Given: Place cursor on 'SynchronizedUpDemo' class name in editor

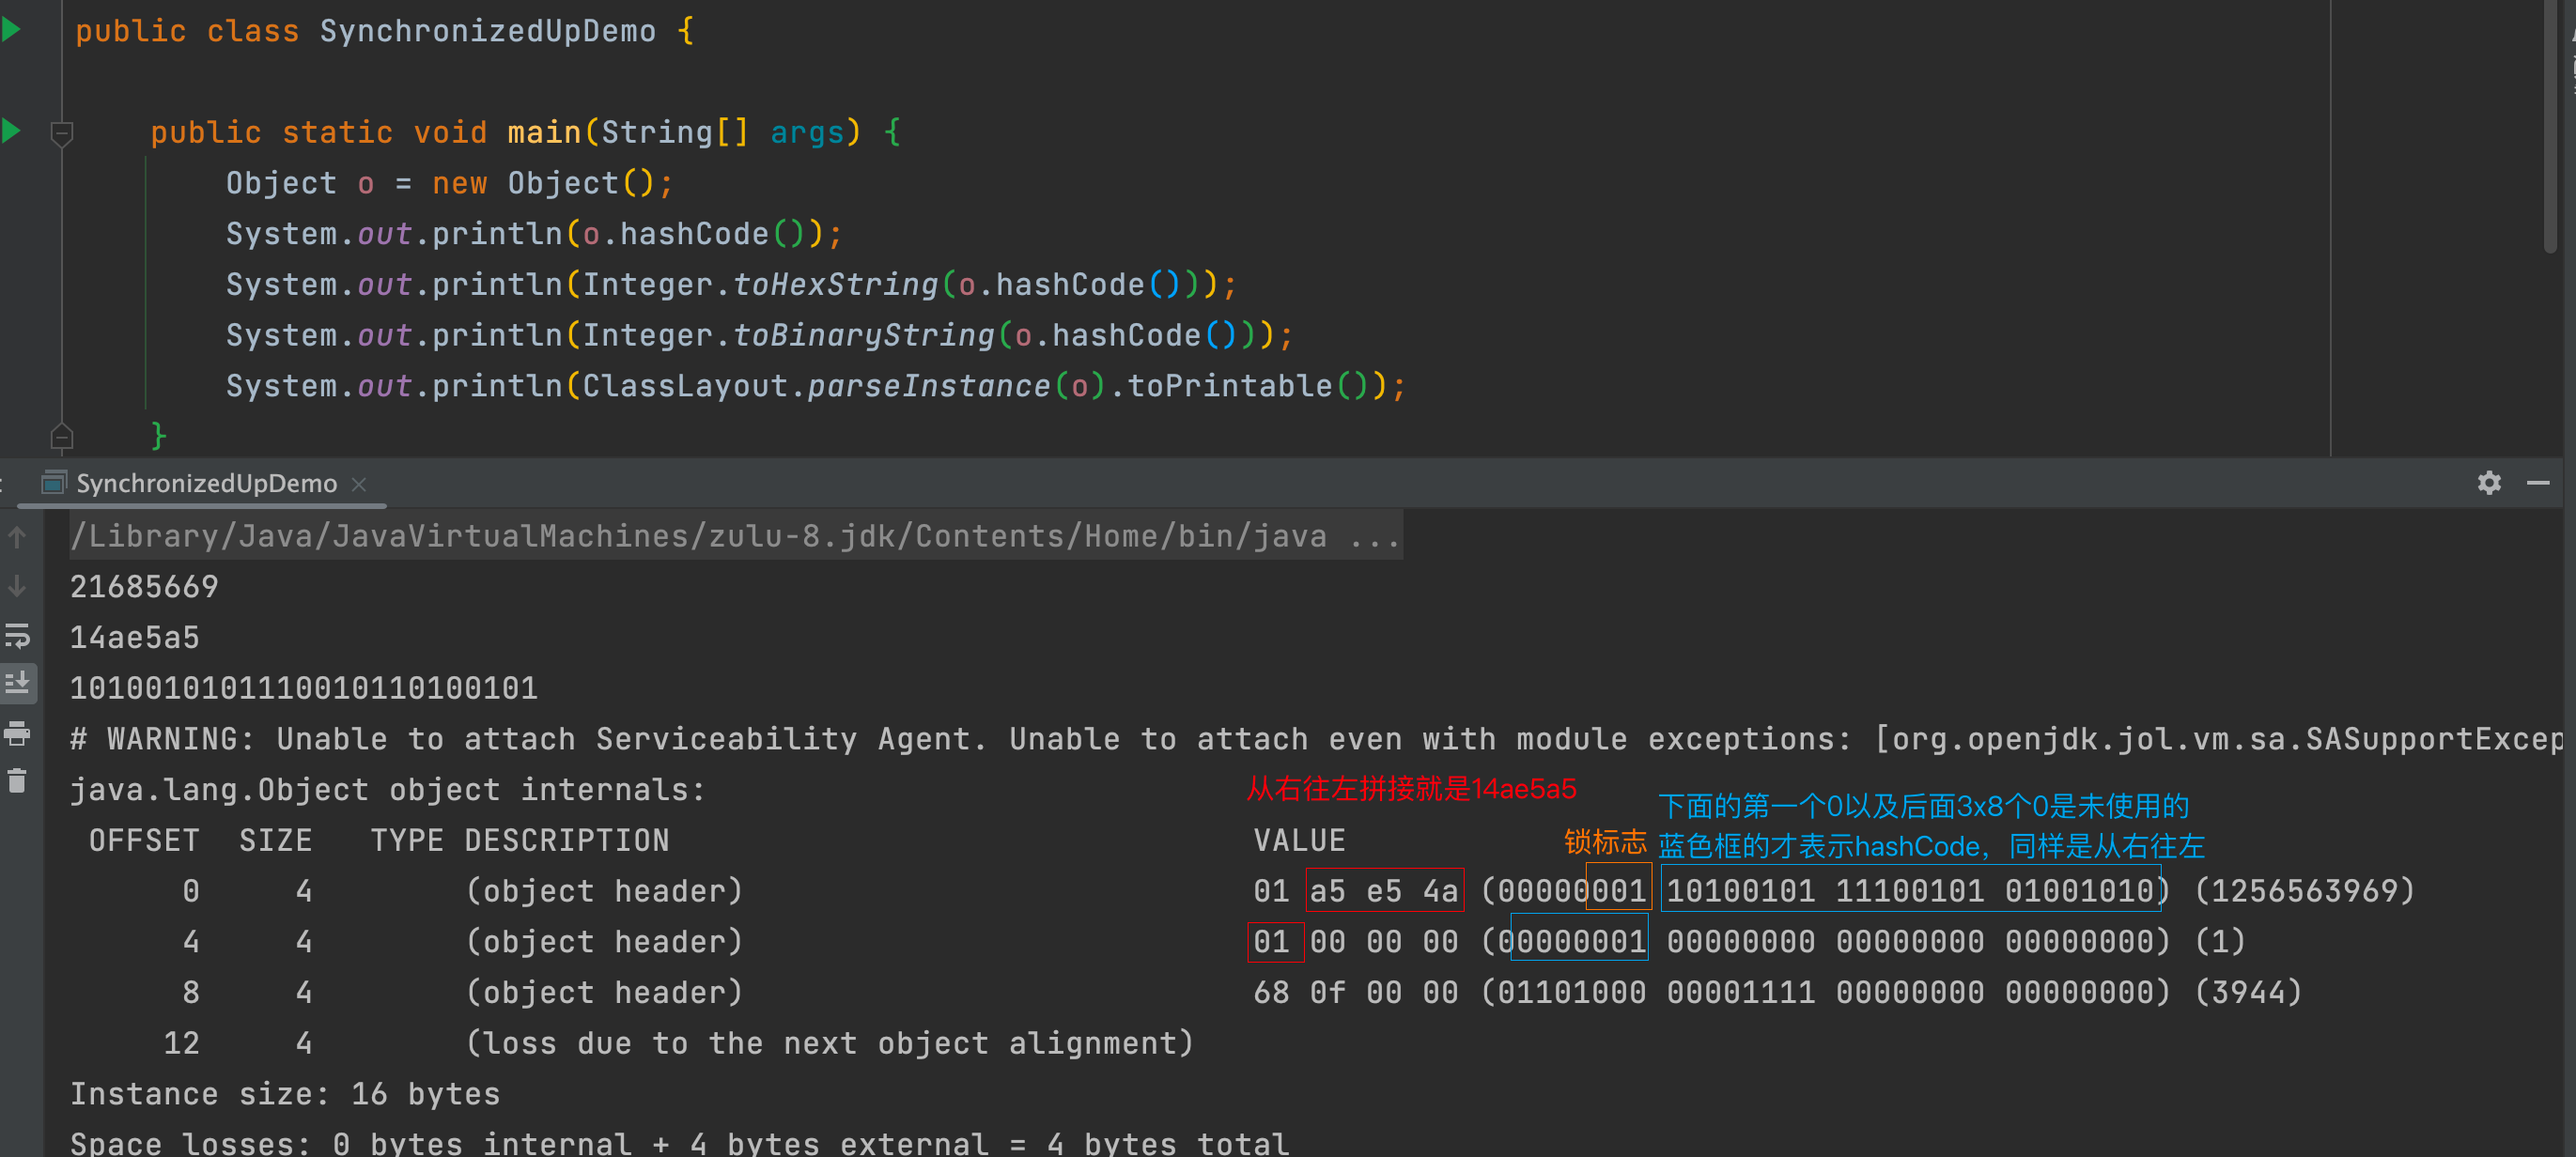Looking at the screenshot, I should coord(488,32).
